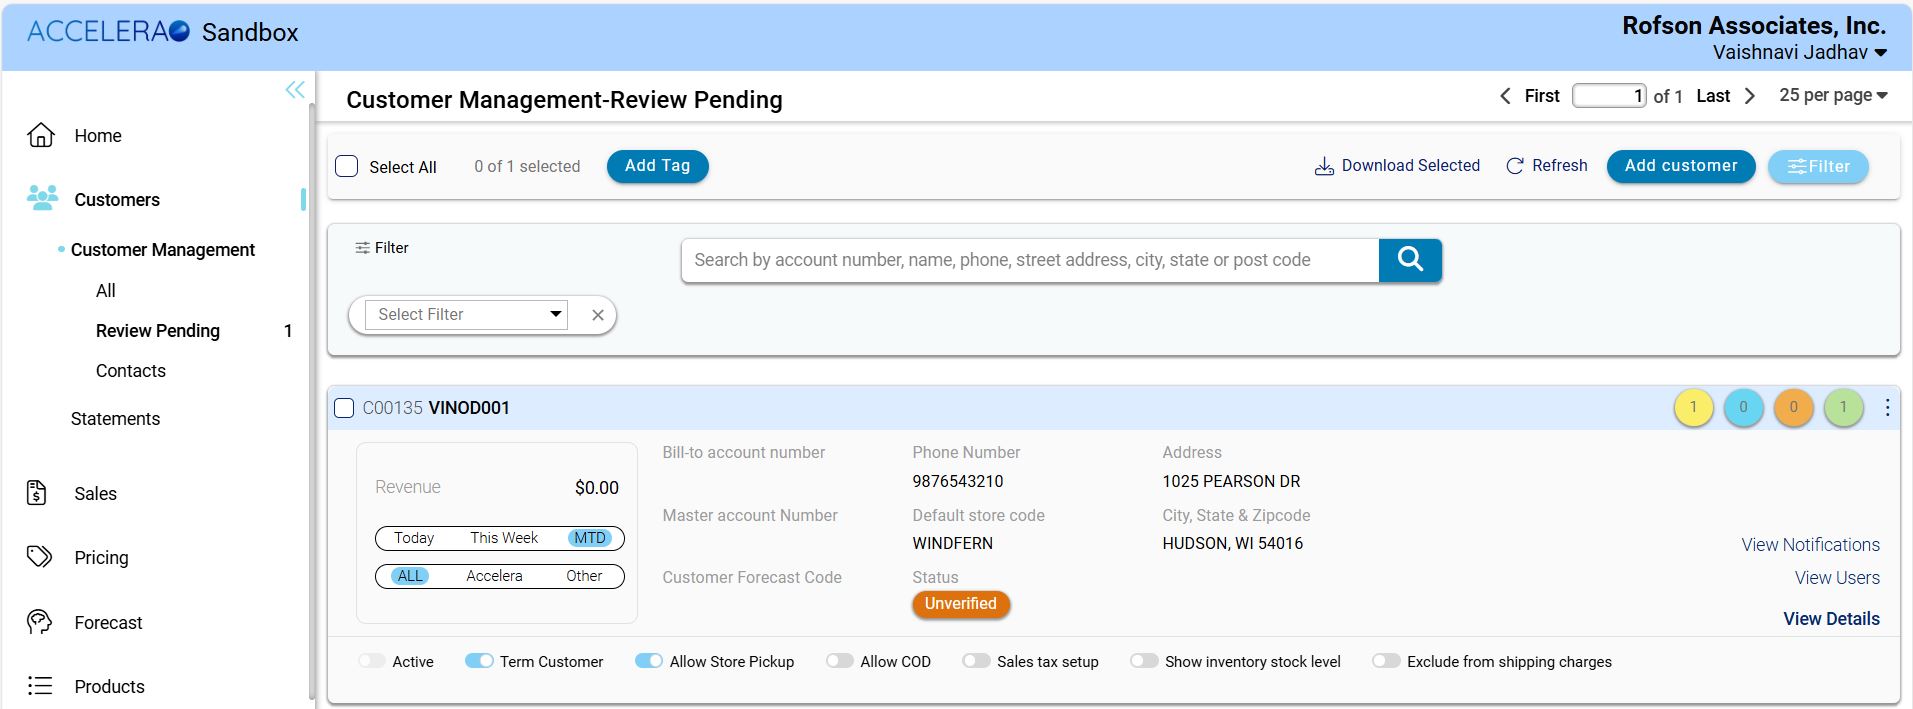The image size is (1913, 709).
Task: Check the Select All checkbox
Action: [347, 166]
